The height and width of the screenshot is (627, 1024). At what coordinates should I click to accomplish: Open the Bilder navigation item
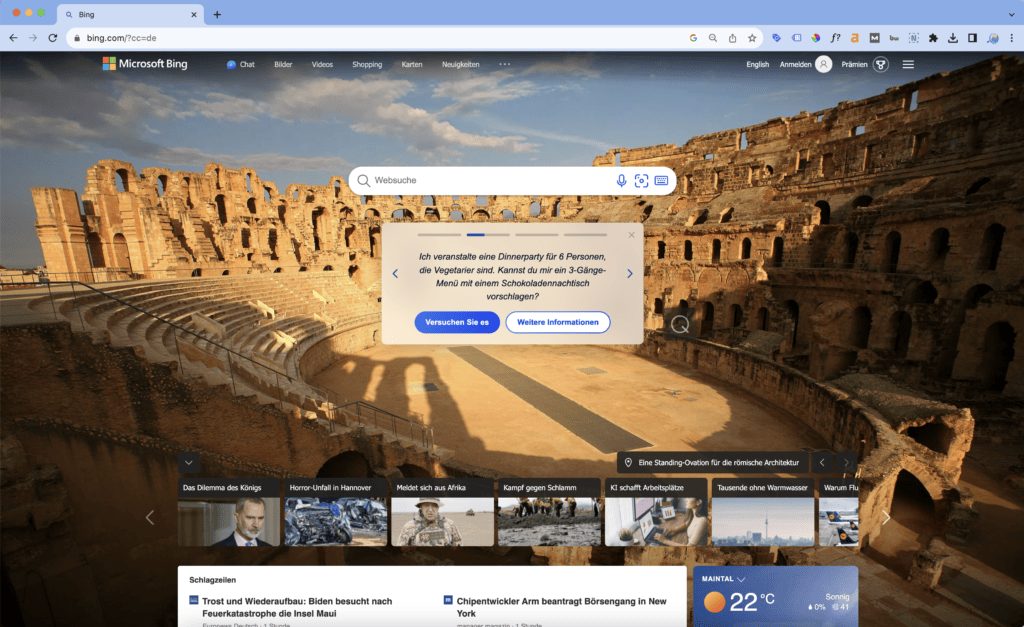(x=283, y=64)
